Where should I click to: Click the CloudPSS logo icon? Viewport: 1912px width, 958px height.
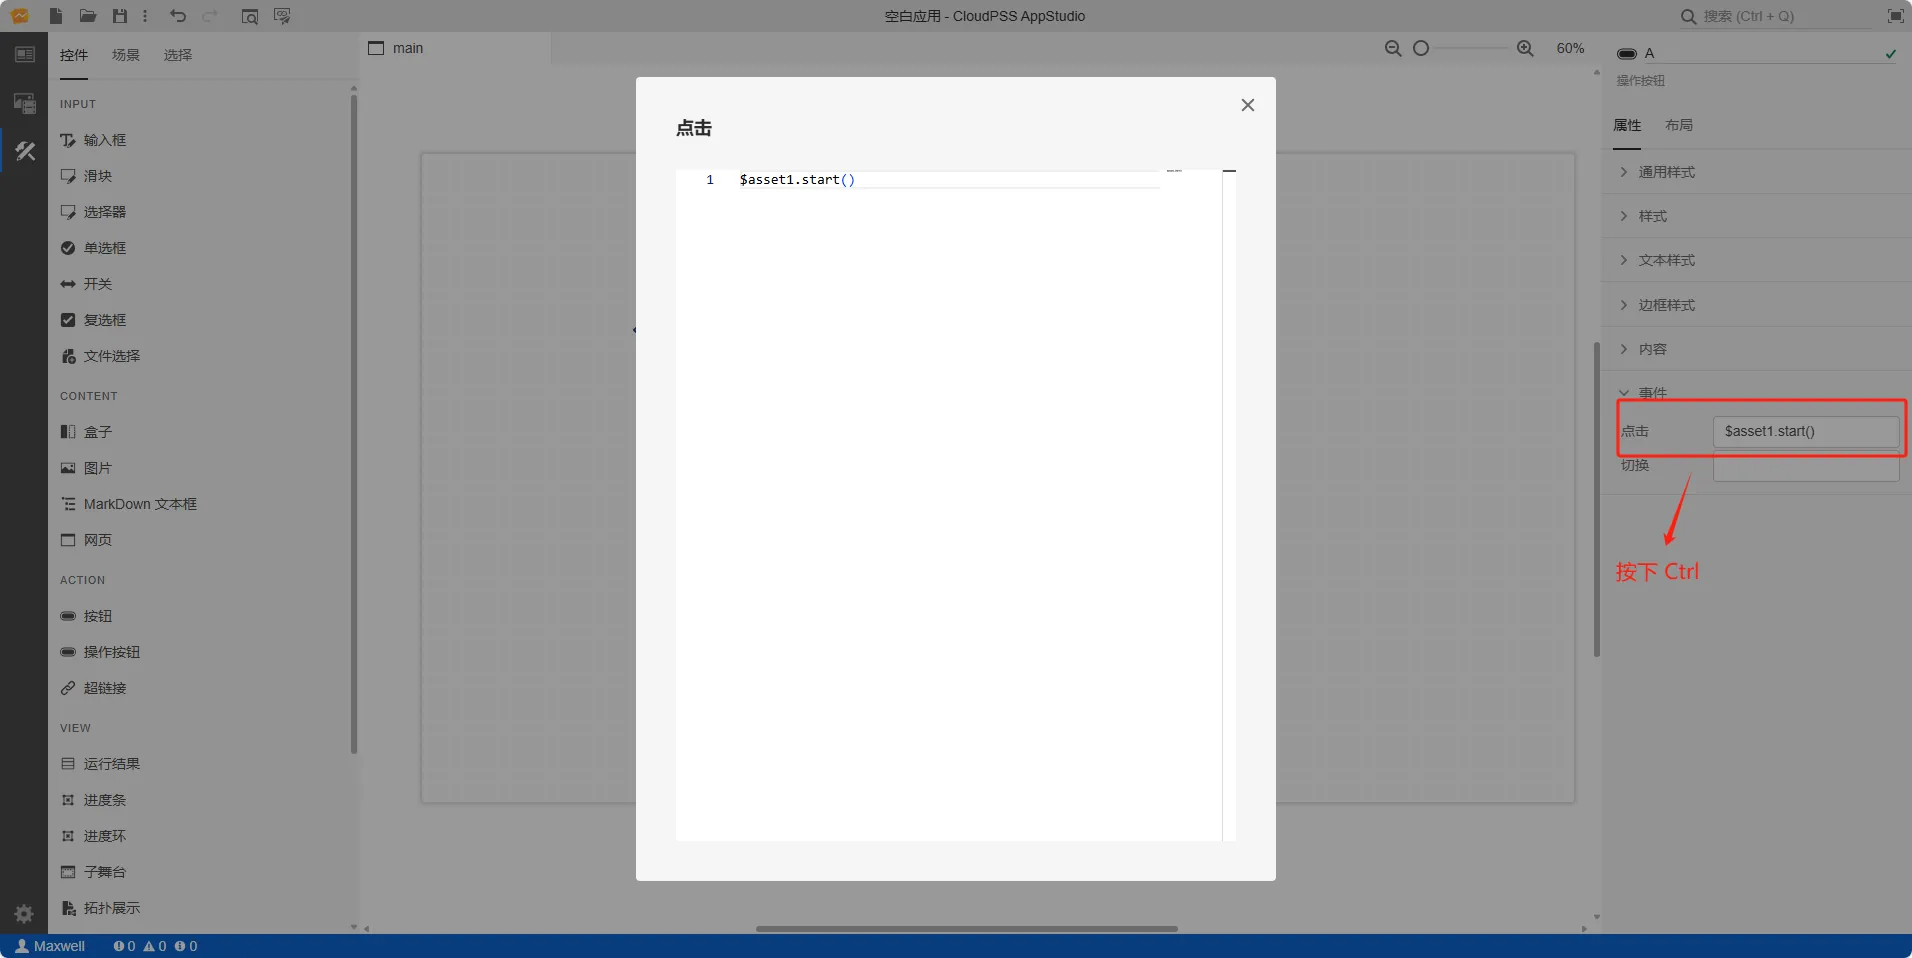pyautogui.click(x=20, y=16)
